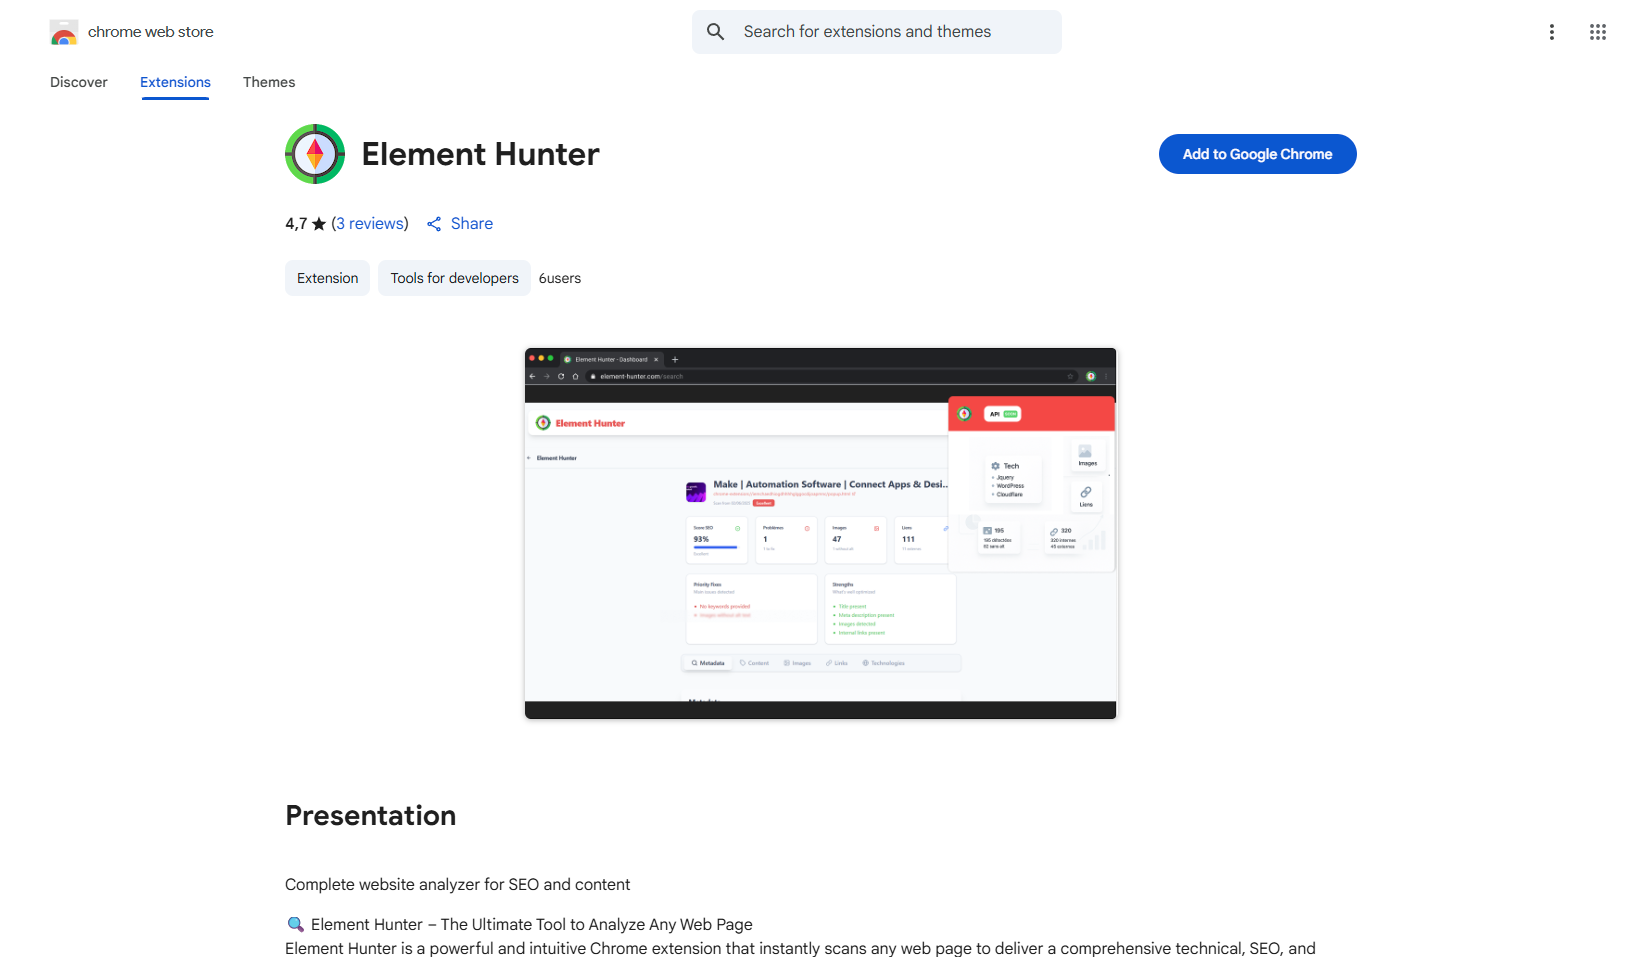The image size is (1627, 957).
Task: Switch to the Discover tab
Action: pyautogui.click(x=79, y=82)
